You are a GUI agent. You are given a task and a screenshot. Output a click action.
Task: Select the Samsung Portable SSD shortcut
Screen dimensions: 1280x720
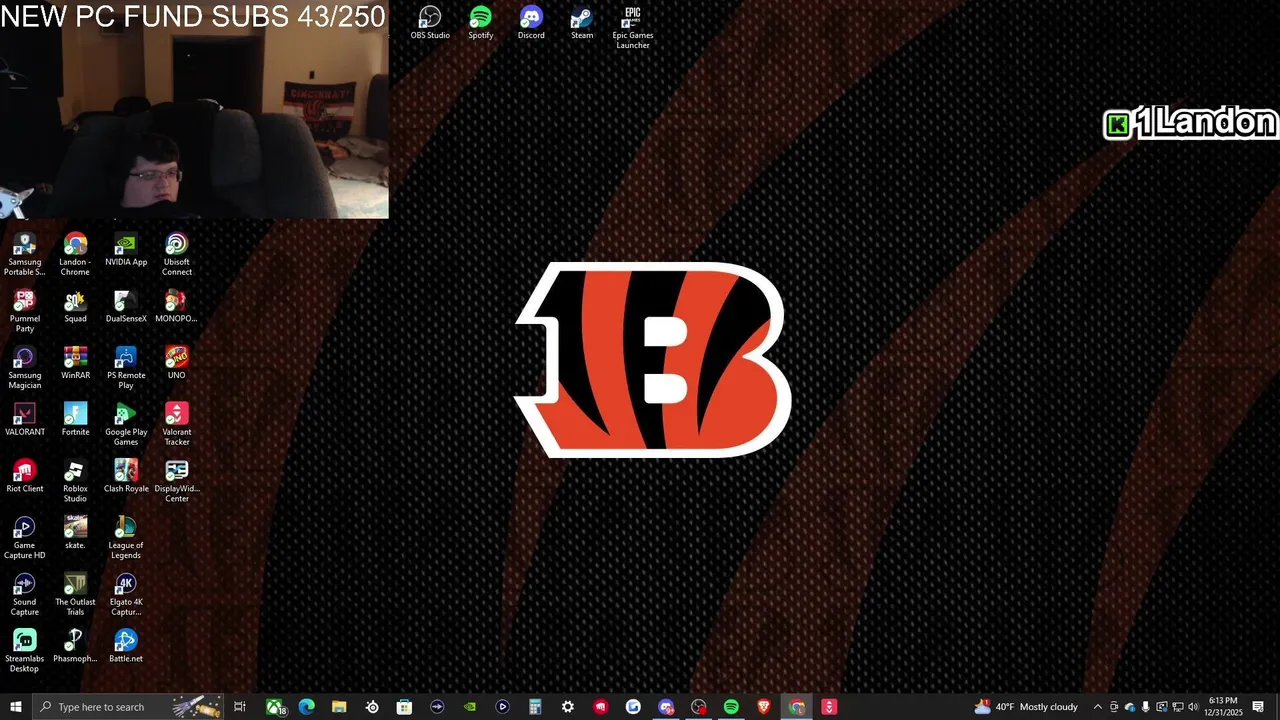(x=25, y=255)
